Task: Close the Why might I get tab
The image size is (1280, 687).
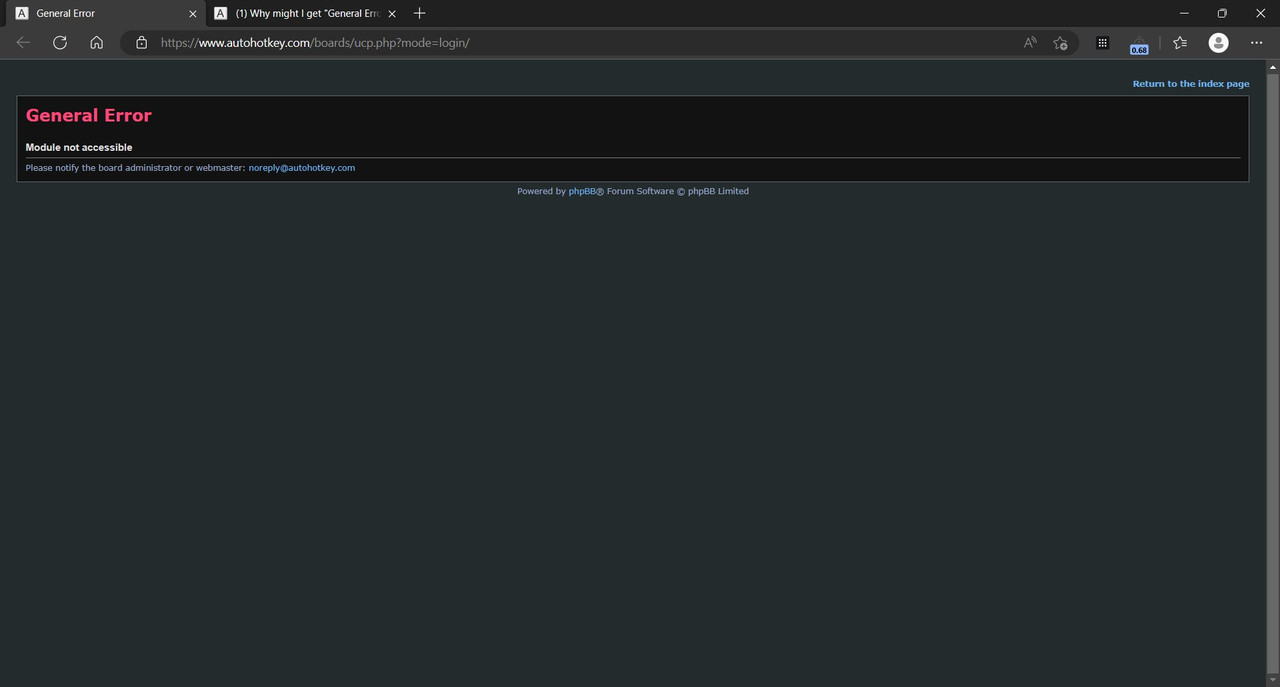Action: point(392,14)
